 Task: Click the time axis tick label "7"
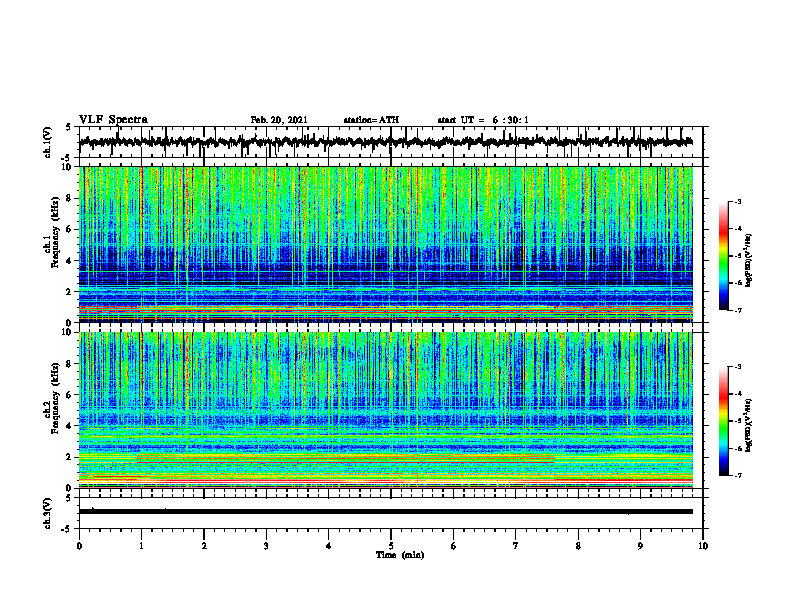point(516,546)
